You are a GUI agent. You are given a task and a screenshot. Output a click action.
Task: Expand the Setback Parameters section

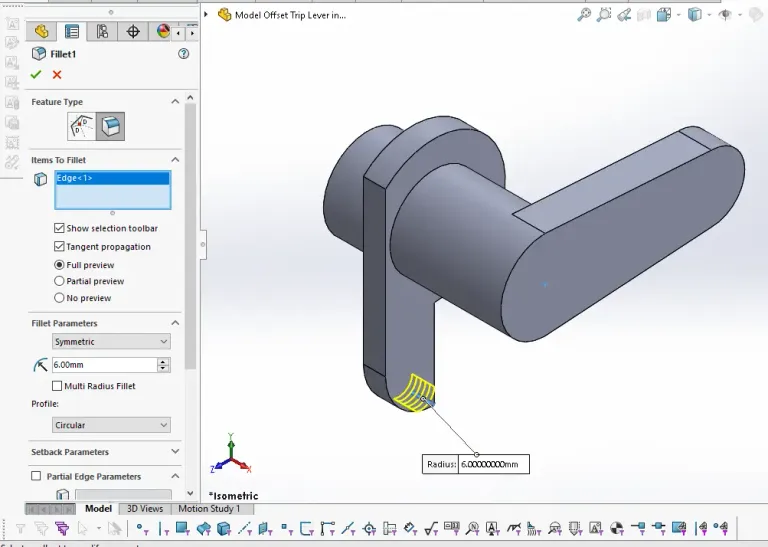175,452
